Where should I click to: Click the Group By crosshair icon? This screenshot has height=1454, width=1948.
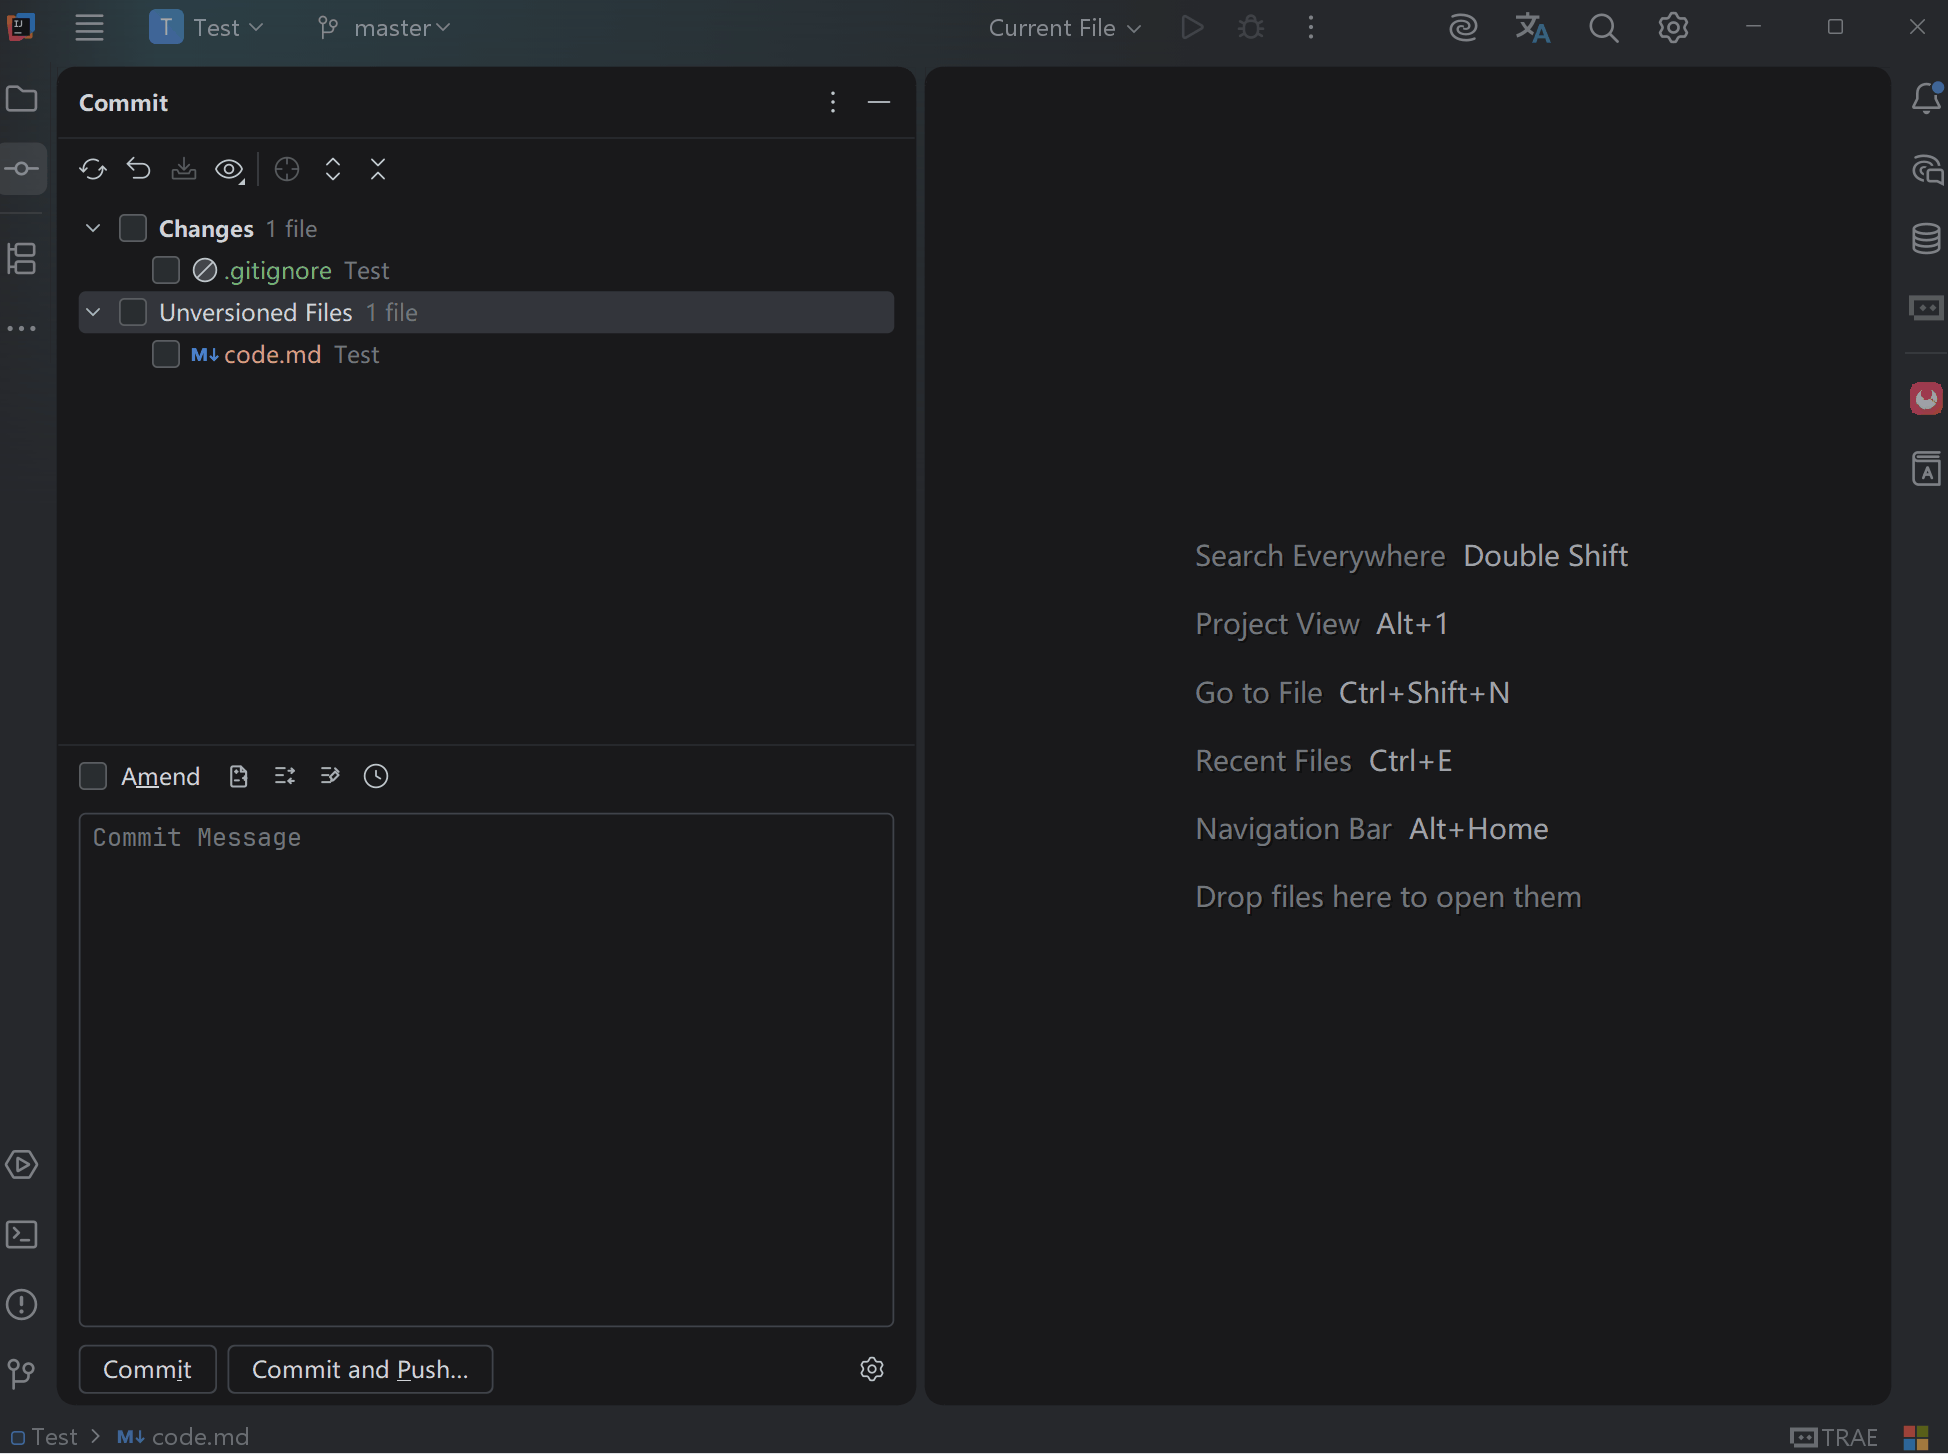[287, 169]
